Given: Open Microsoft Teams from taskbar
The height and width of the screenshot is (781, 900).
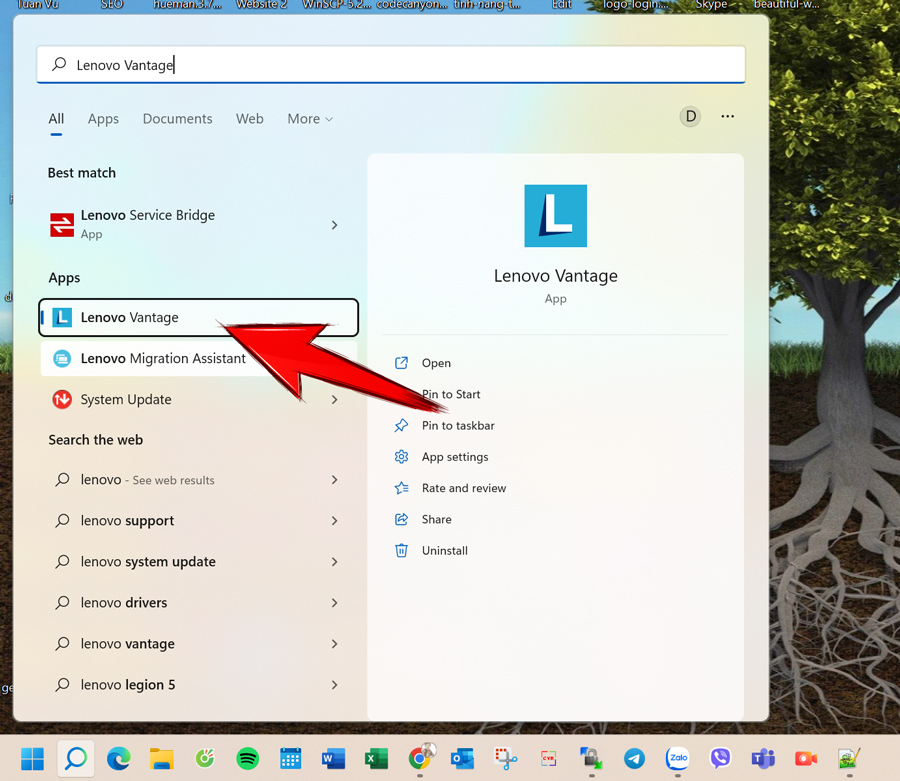Looking at the screenshot, I should coord(763,759).
